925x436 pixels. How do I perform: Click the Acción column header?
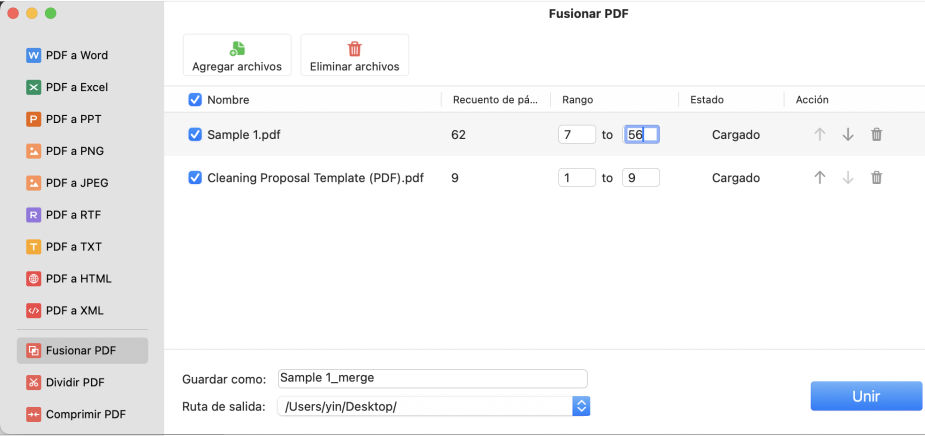pyautogui.click(x=812, y=100)
